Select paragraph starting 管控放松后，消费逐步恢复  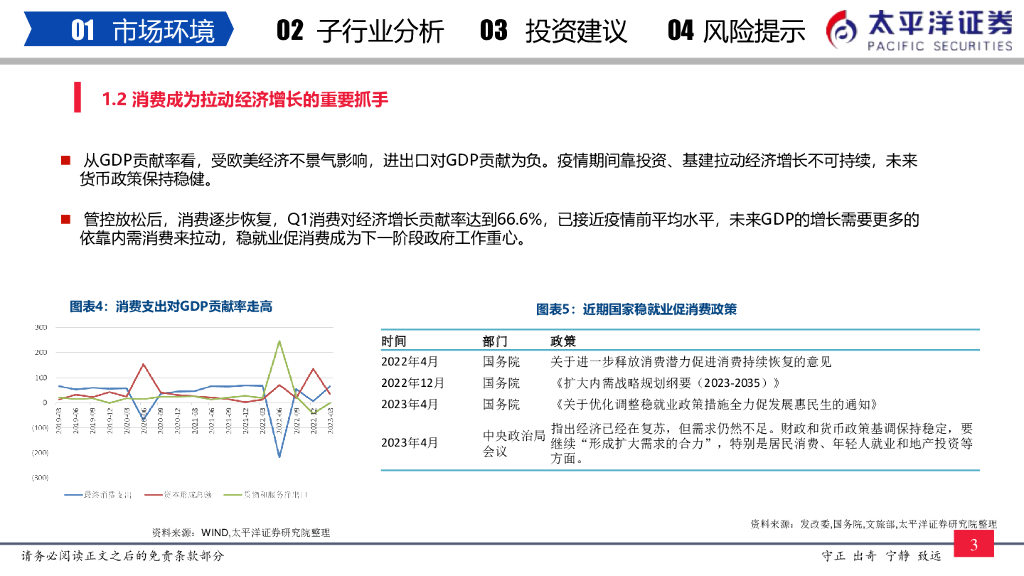tap(500, 229)
